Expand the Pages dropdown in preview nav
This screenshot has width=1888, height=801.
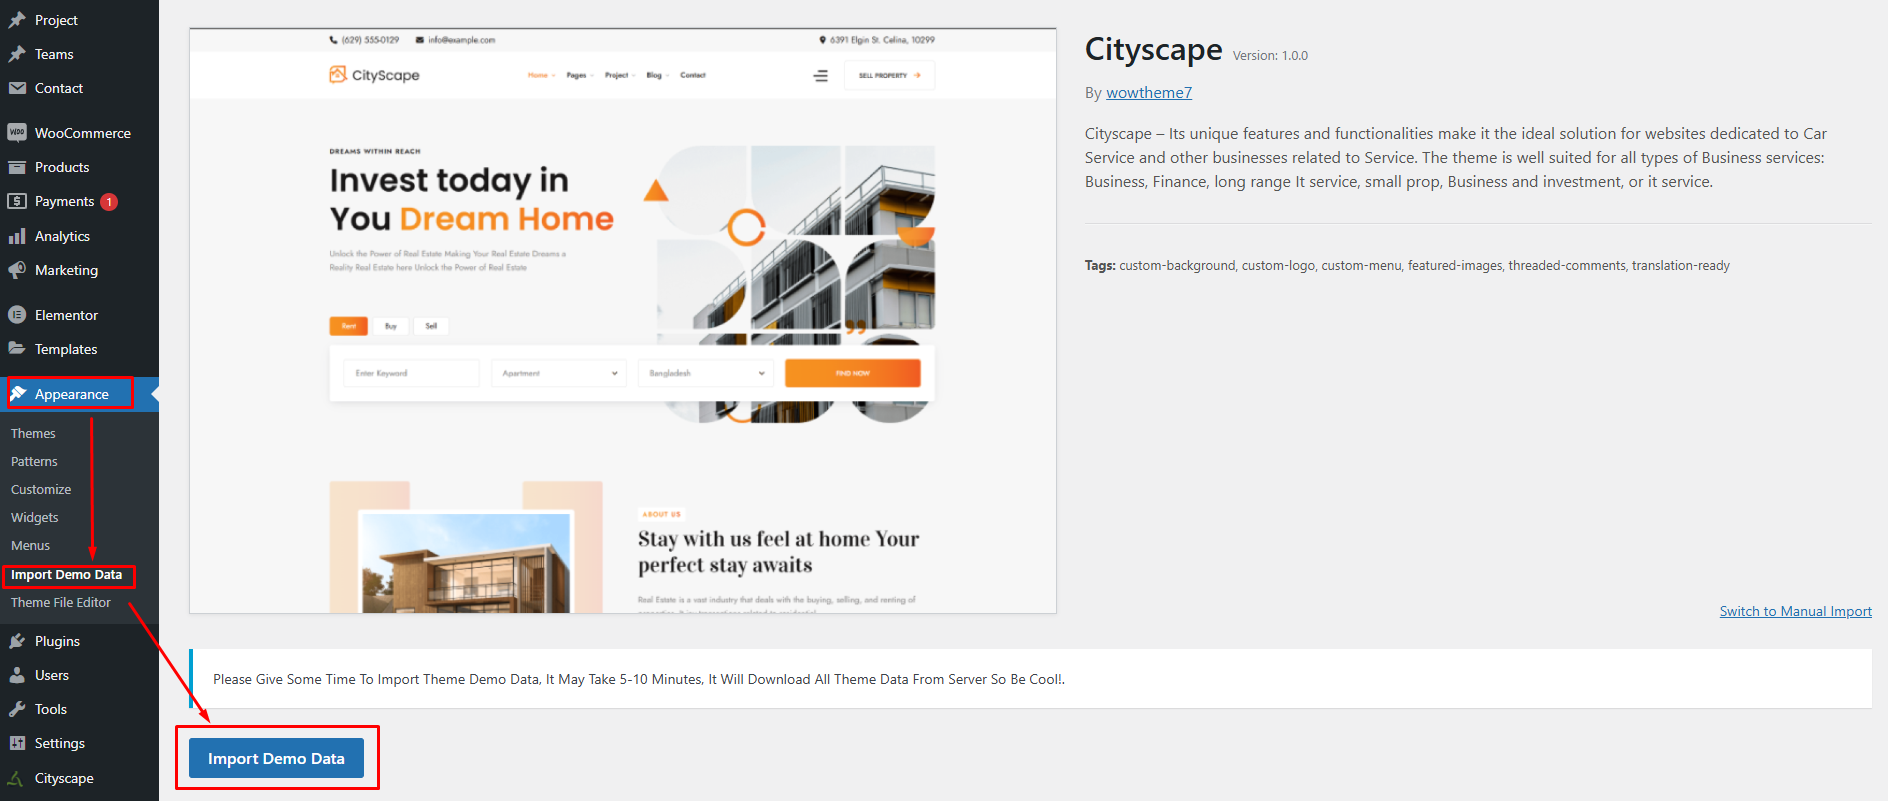click(580, 75)
